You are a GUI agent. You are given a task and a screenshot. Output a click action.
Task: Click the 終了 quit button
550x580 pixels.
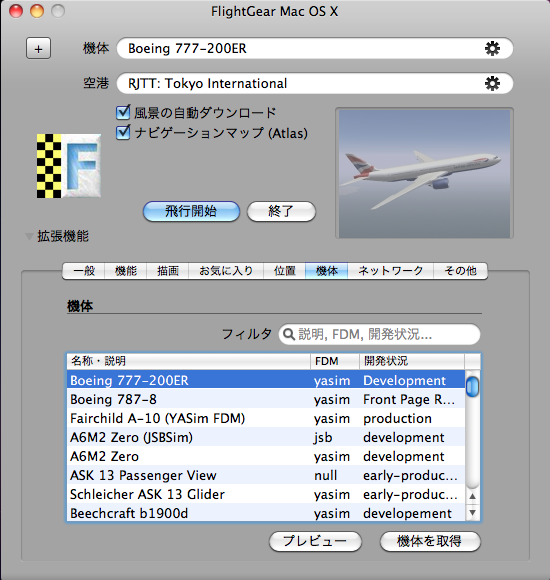coord(281,211)
